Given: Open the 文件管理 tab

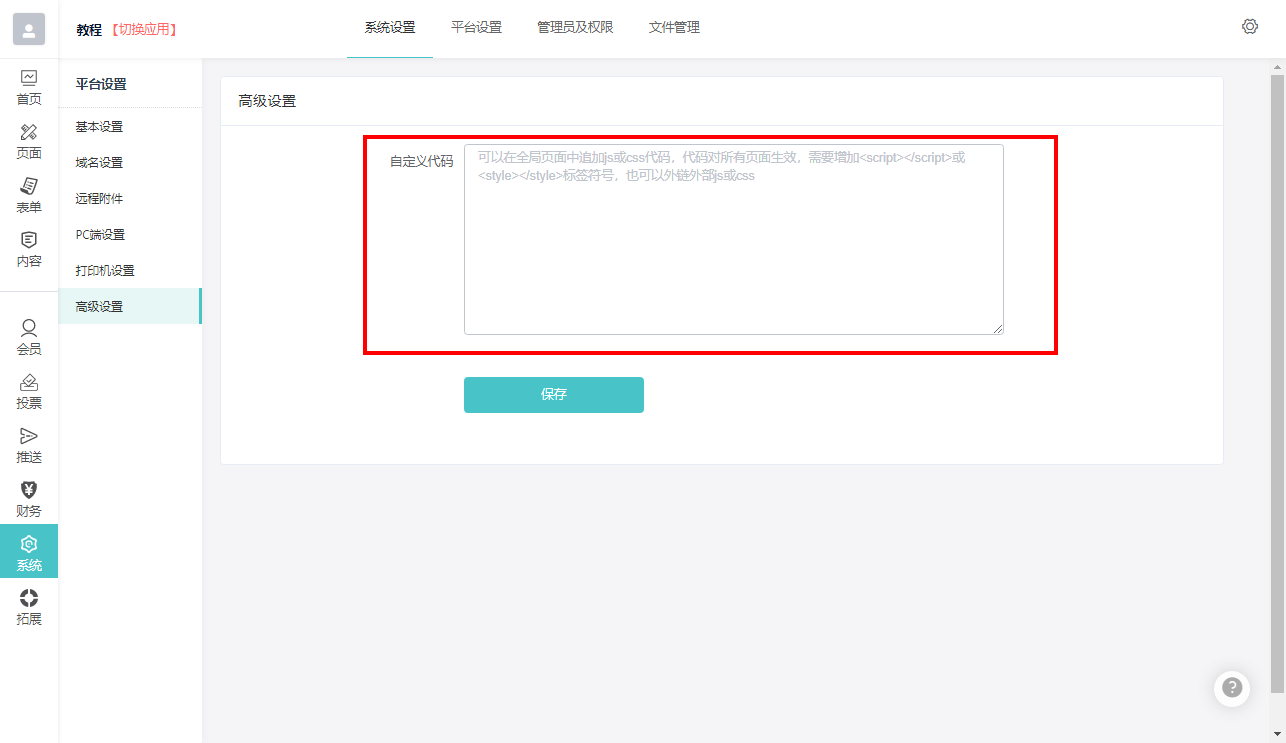Looking at the screenshot, I should pos(674,28).
